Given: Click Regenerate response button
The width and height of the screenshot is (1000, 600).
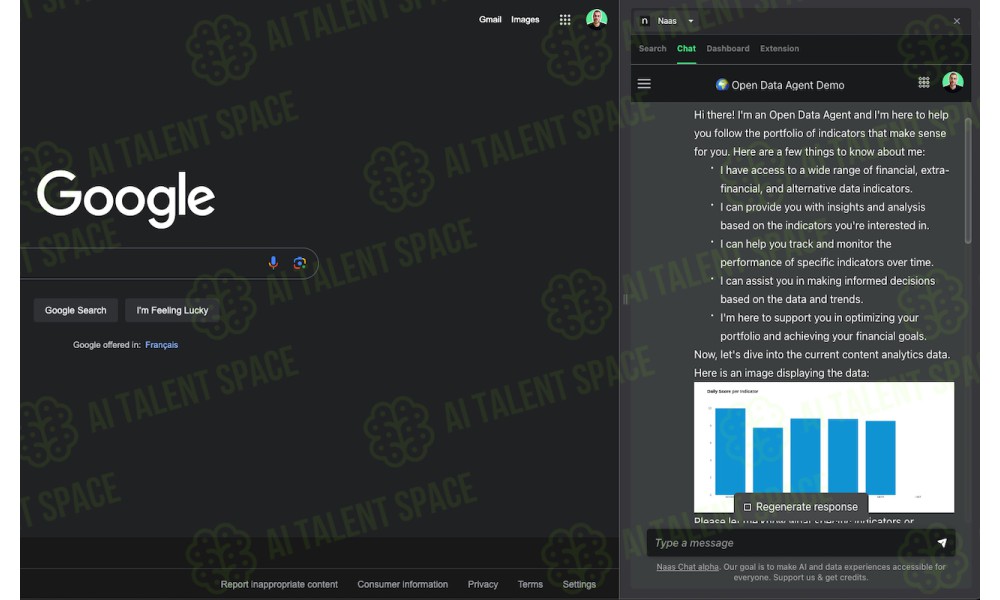Looking at the screenshot, I should [x=800, y=507].
